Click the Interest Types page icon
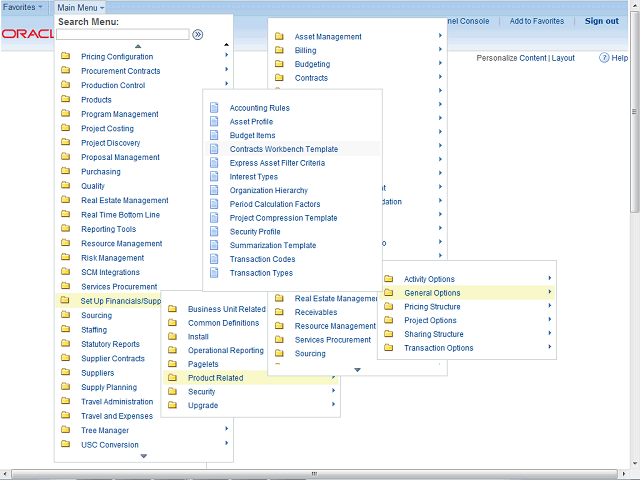The height and width of the screenshot is (480, 640). click(x=214, y=176)
